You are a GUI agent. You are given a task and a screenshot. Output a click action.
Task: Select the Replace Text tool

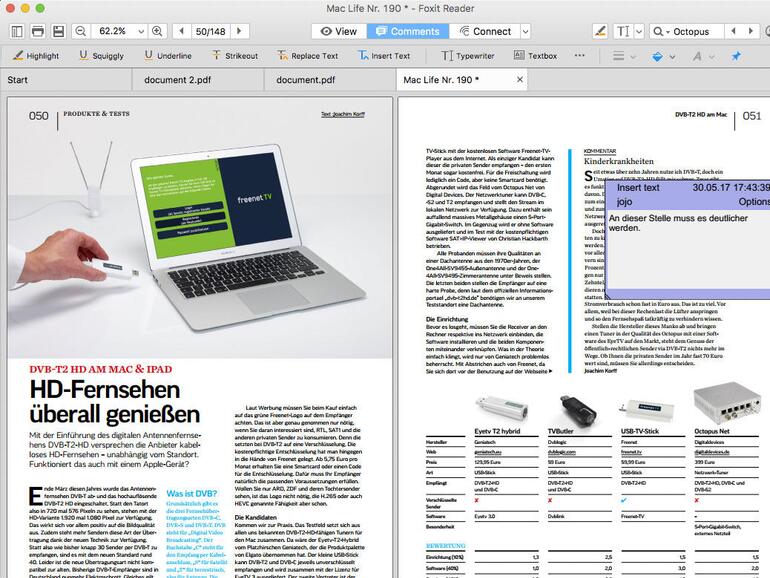point(307,55)
